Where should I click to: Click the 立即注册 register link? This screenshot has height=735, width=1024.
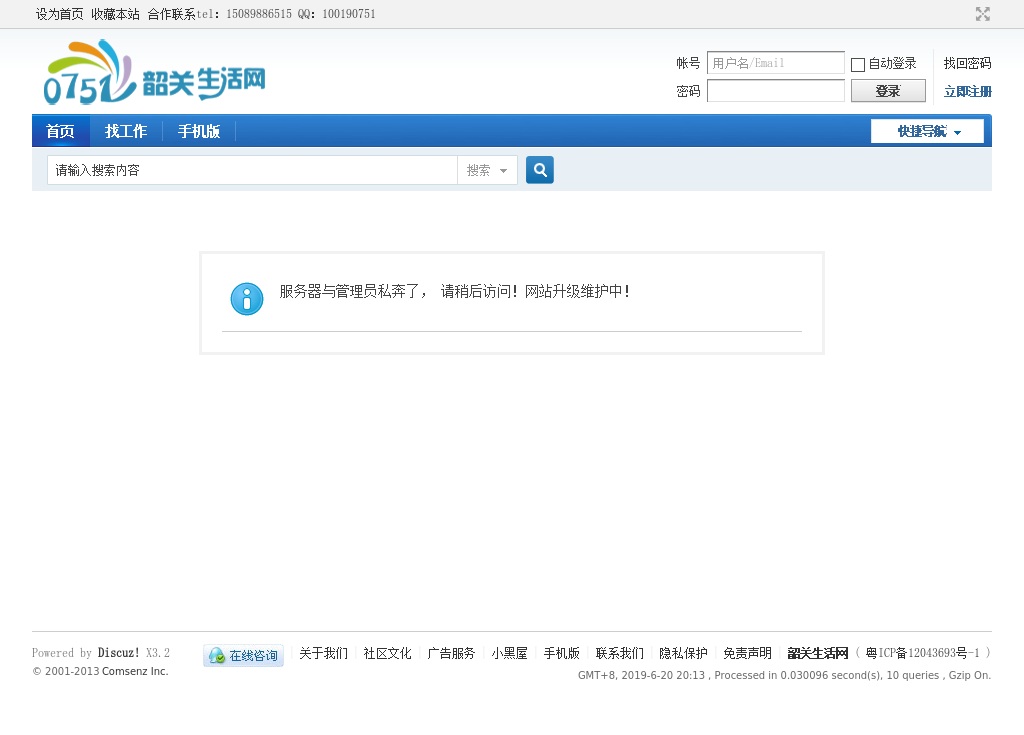[967, 92]
